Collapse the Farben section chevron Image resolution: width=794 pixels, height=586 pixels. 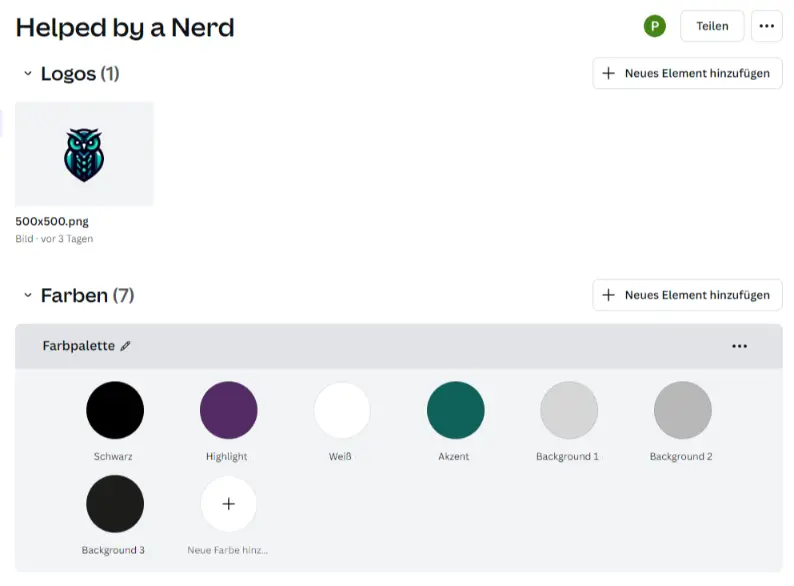(x=28, y=295)
